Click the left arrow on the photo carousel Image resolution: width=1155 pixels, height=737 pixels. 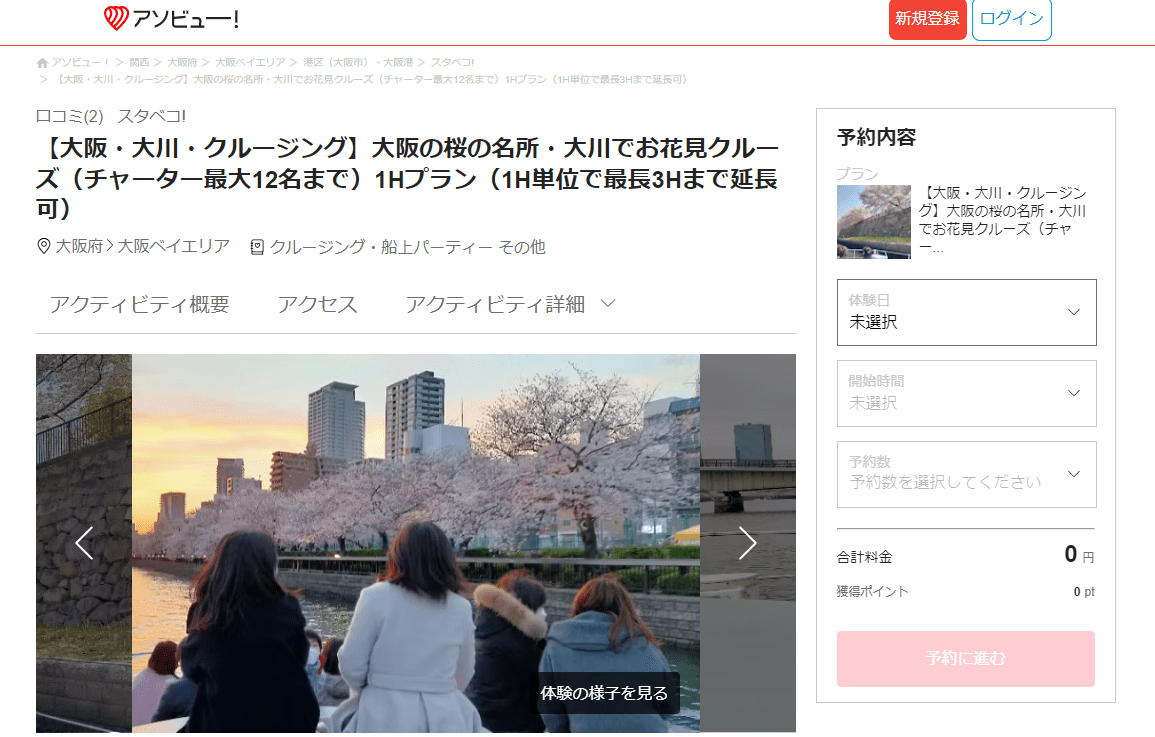(x=84, y=543)
